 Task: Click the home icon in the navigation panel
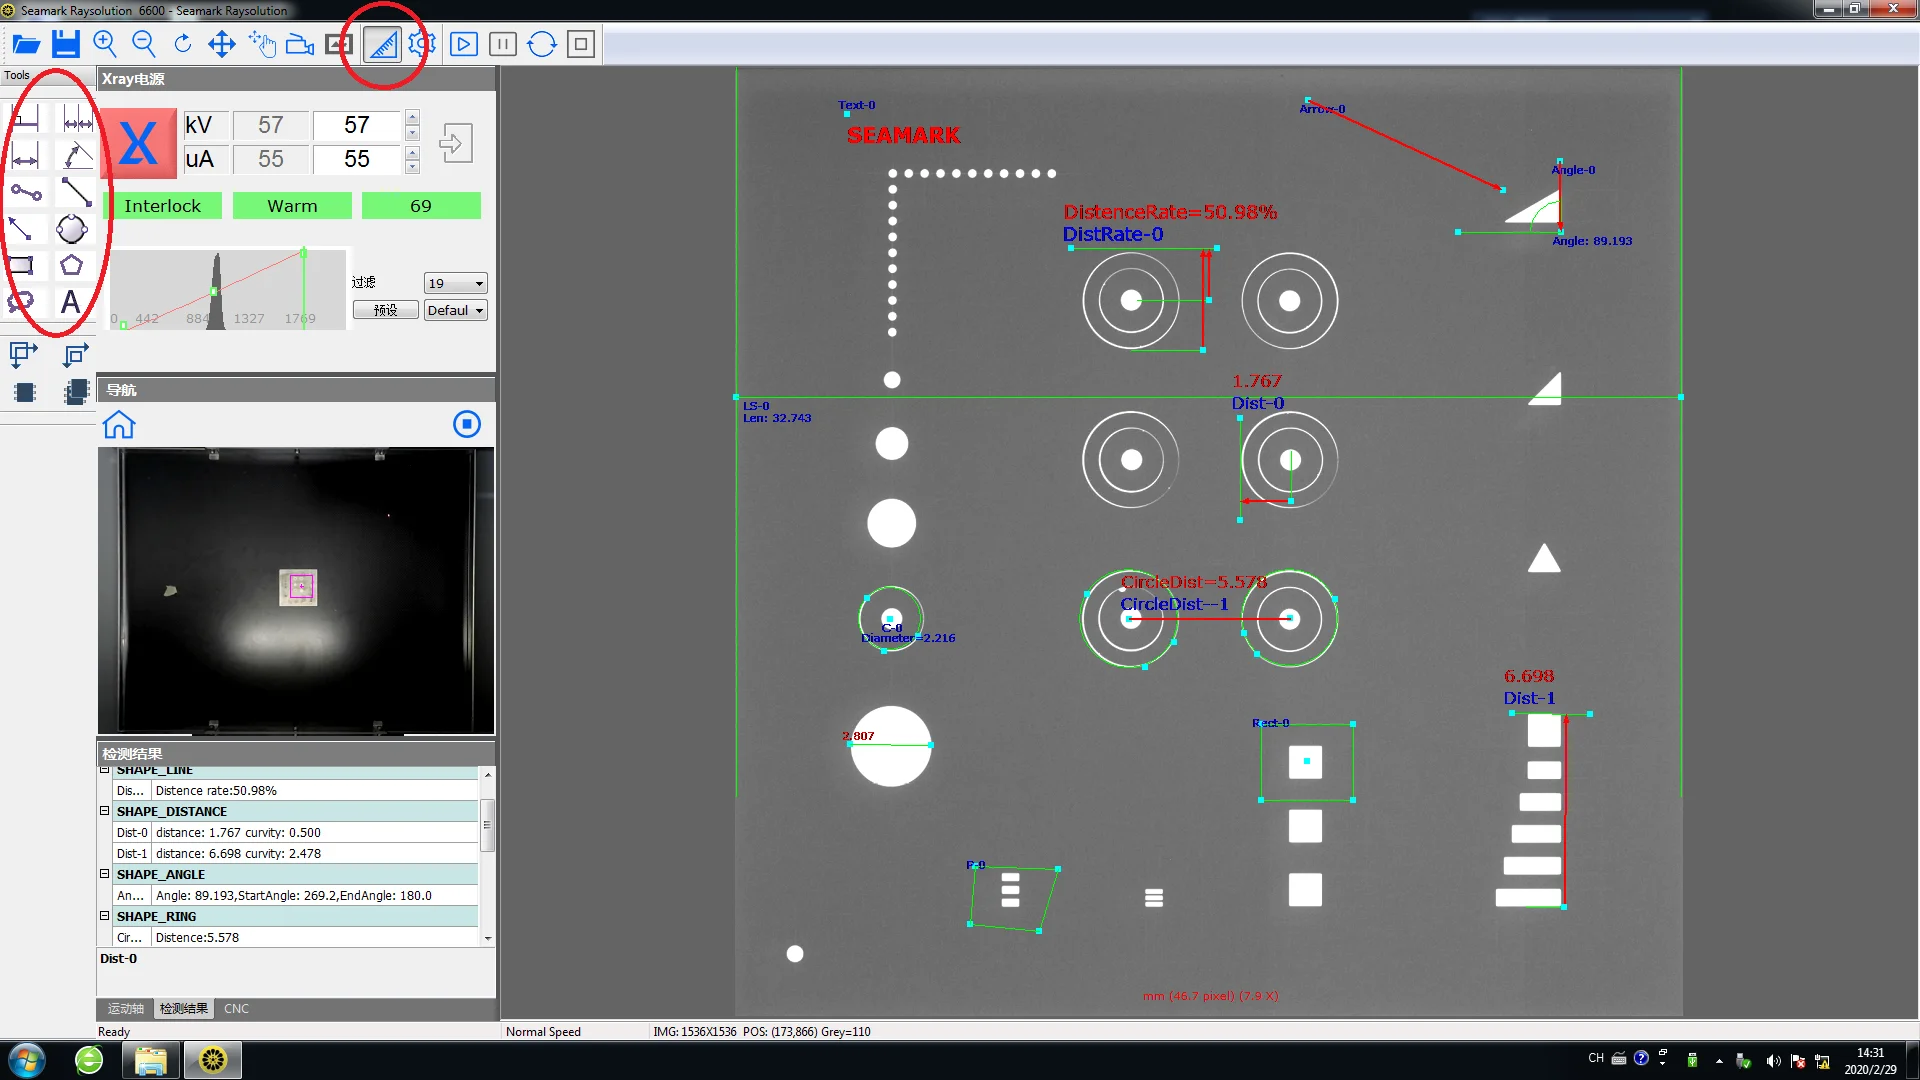(x=118, y=425)
